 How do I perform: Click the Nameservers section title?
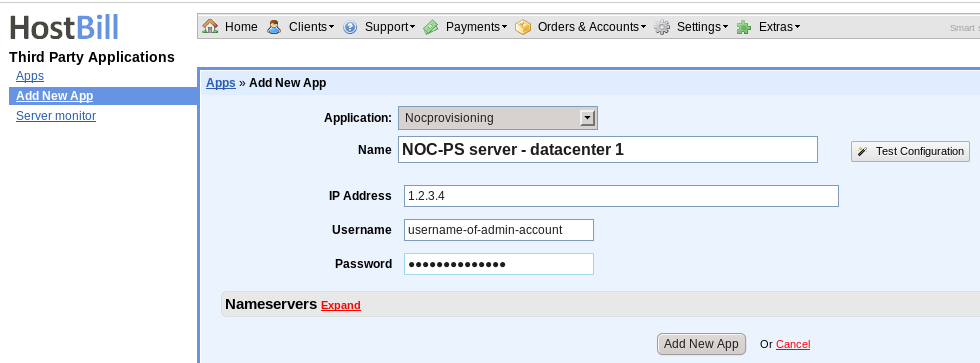(271, 304)
